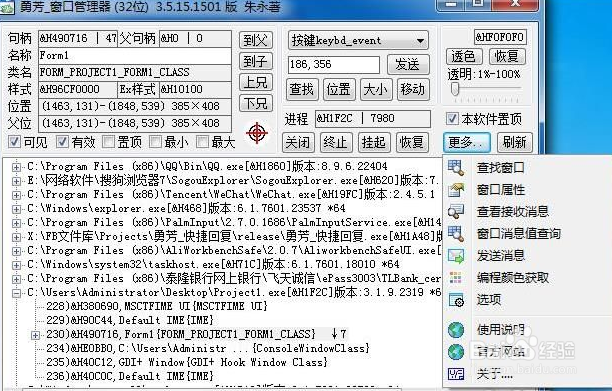The width and height of the screenshot is (612, 391).
Task: Expand the 勇芳_快捷回复.exe tree node
Action: (16, 237)
